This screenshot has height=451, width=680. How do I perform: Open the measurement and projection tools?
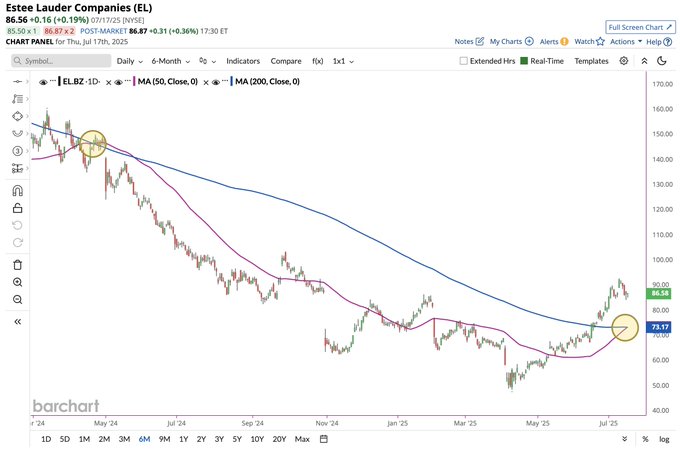coord(17,168)
